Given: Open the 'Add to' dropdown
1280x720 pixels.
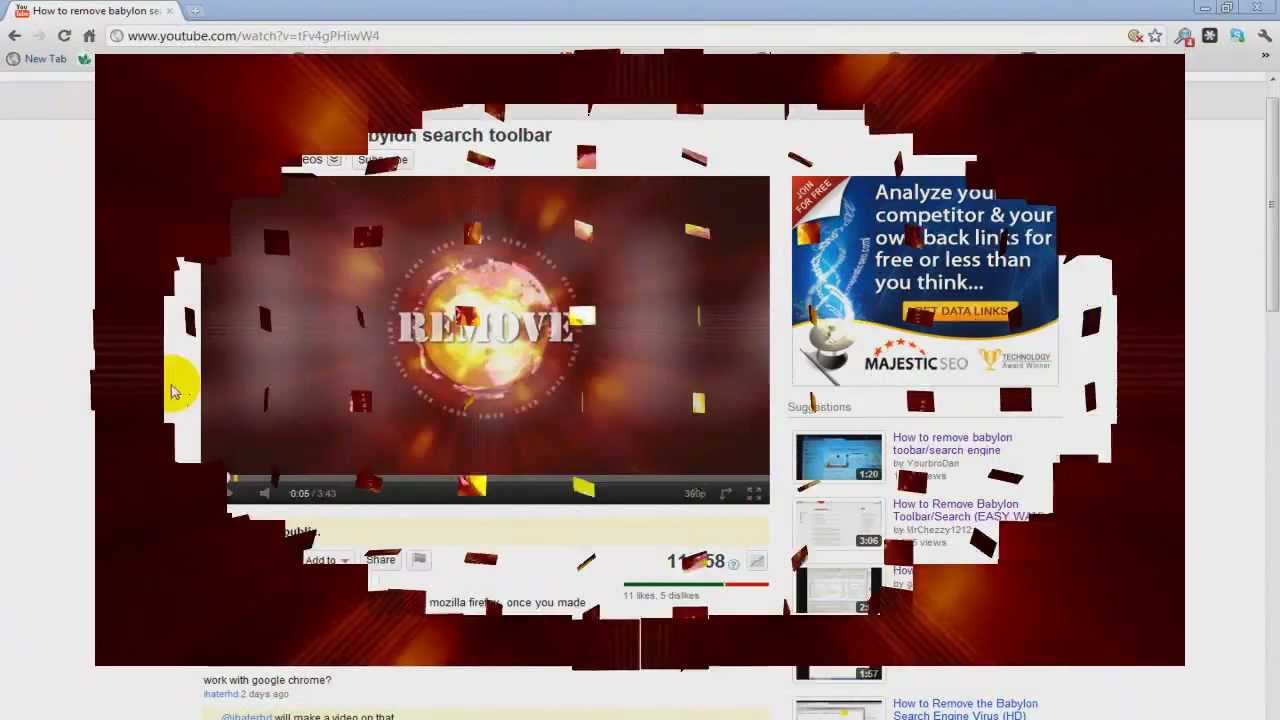Looking at the screenshot, I should (327, 560).
